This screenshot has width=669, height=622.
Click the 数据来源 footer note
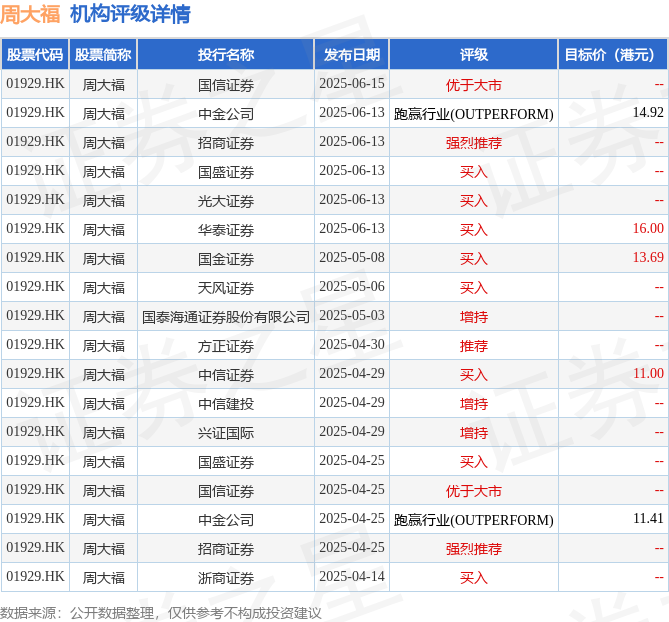coord(160,613)
